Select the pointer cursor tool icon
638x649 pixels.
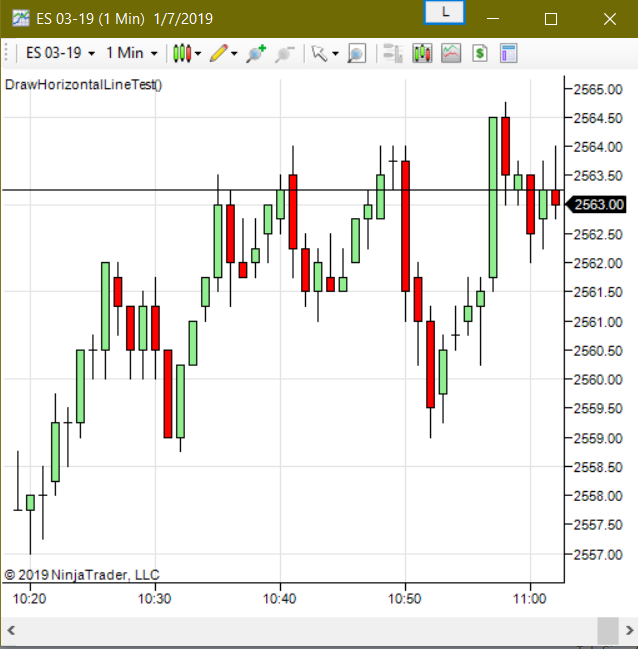coord(319,53)
